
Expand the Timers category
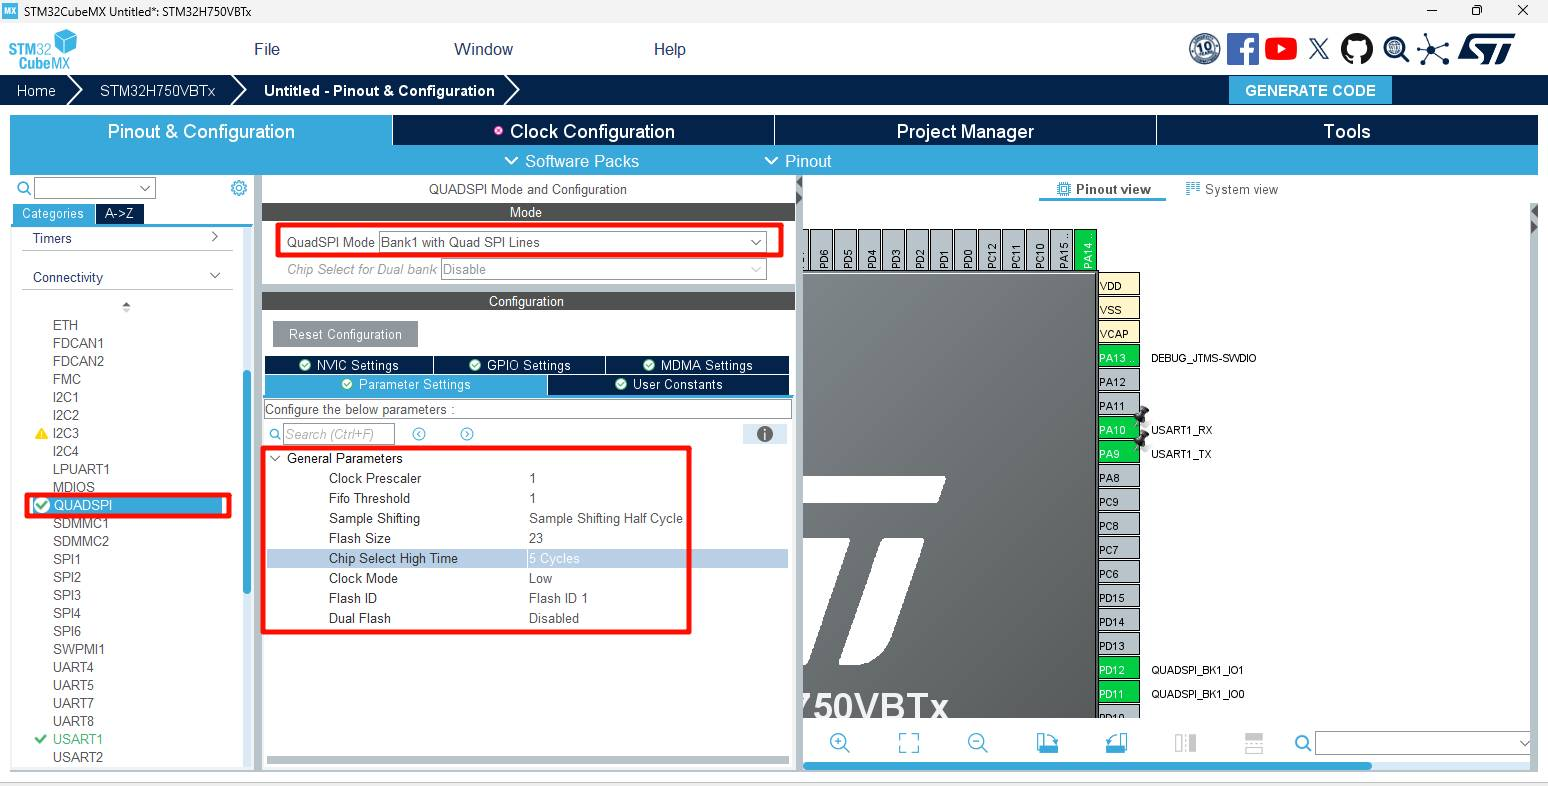pos(215,237)
